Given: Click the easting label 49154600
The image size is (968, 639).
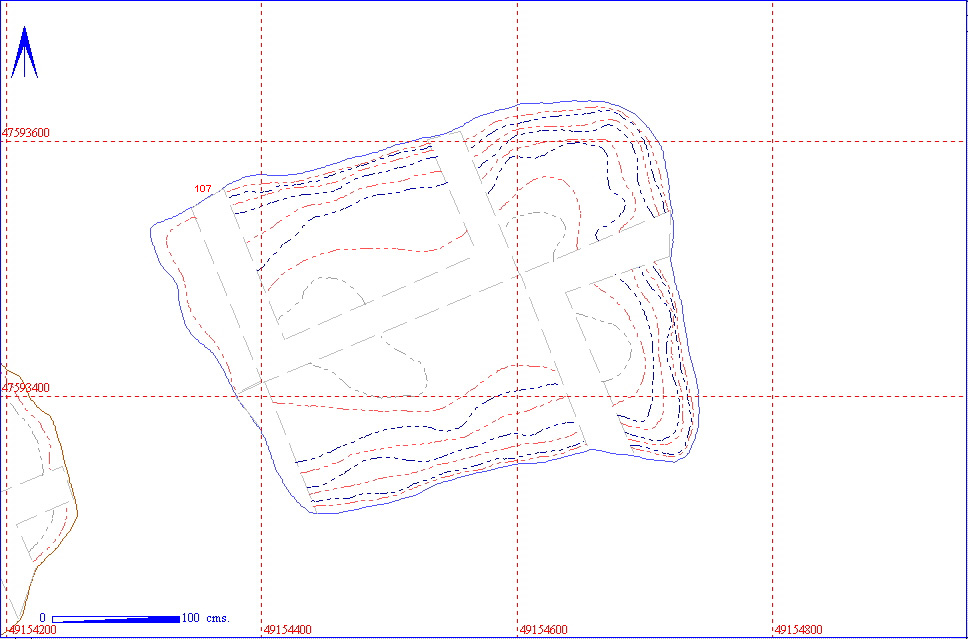Looking at the screenshot, I should tap(543, 630).
